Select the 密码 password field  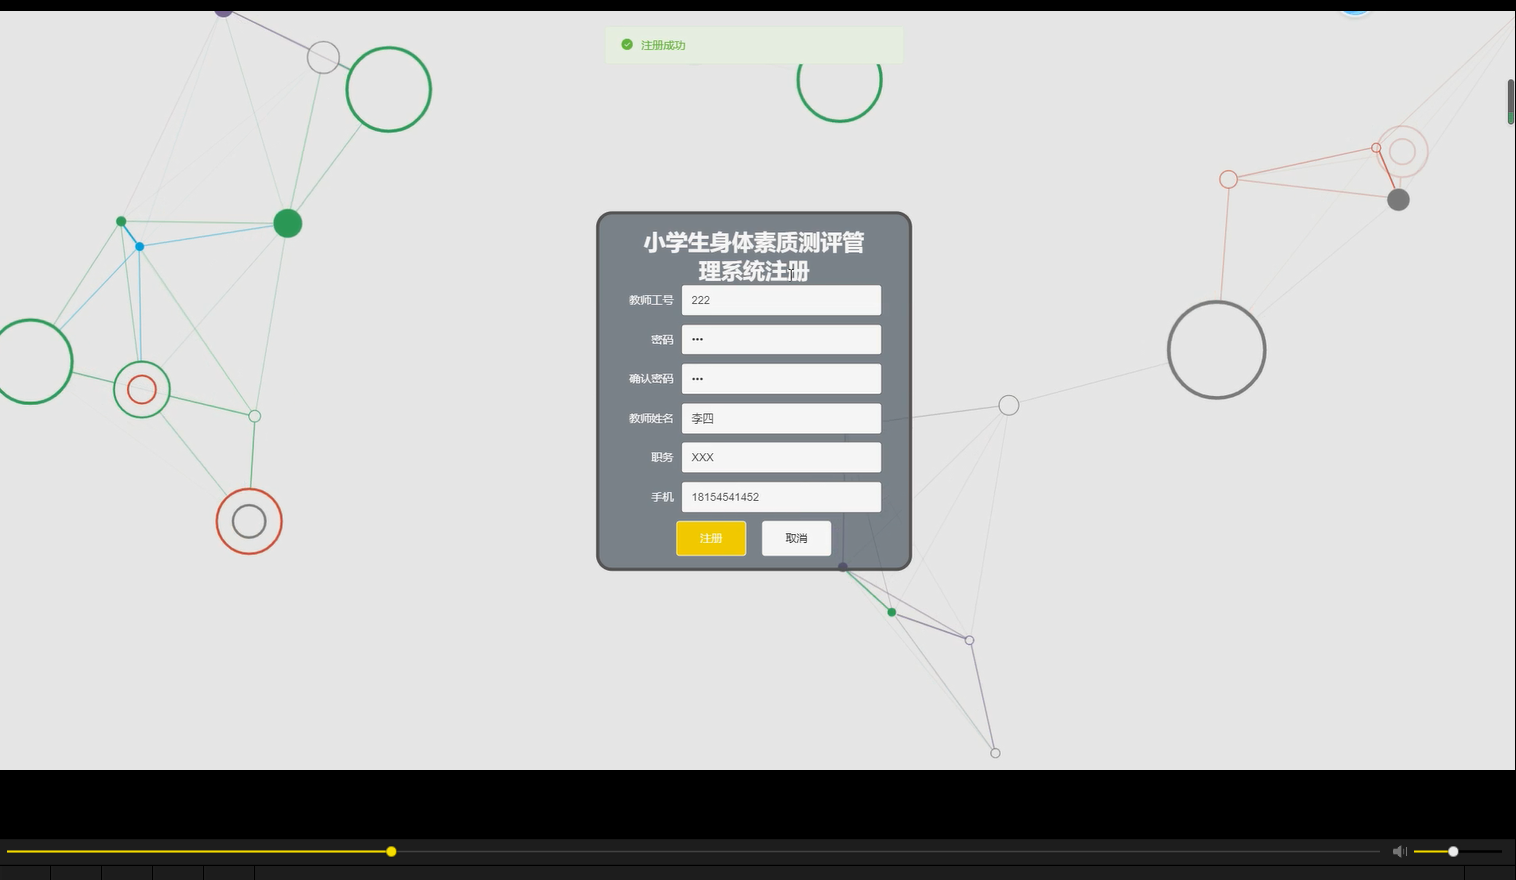[781, 339]
